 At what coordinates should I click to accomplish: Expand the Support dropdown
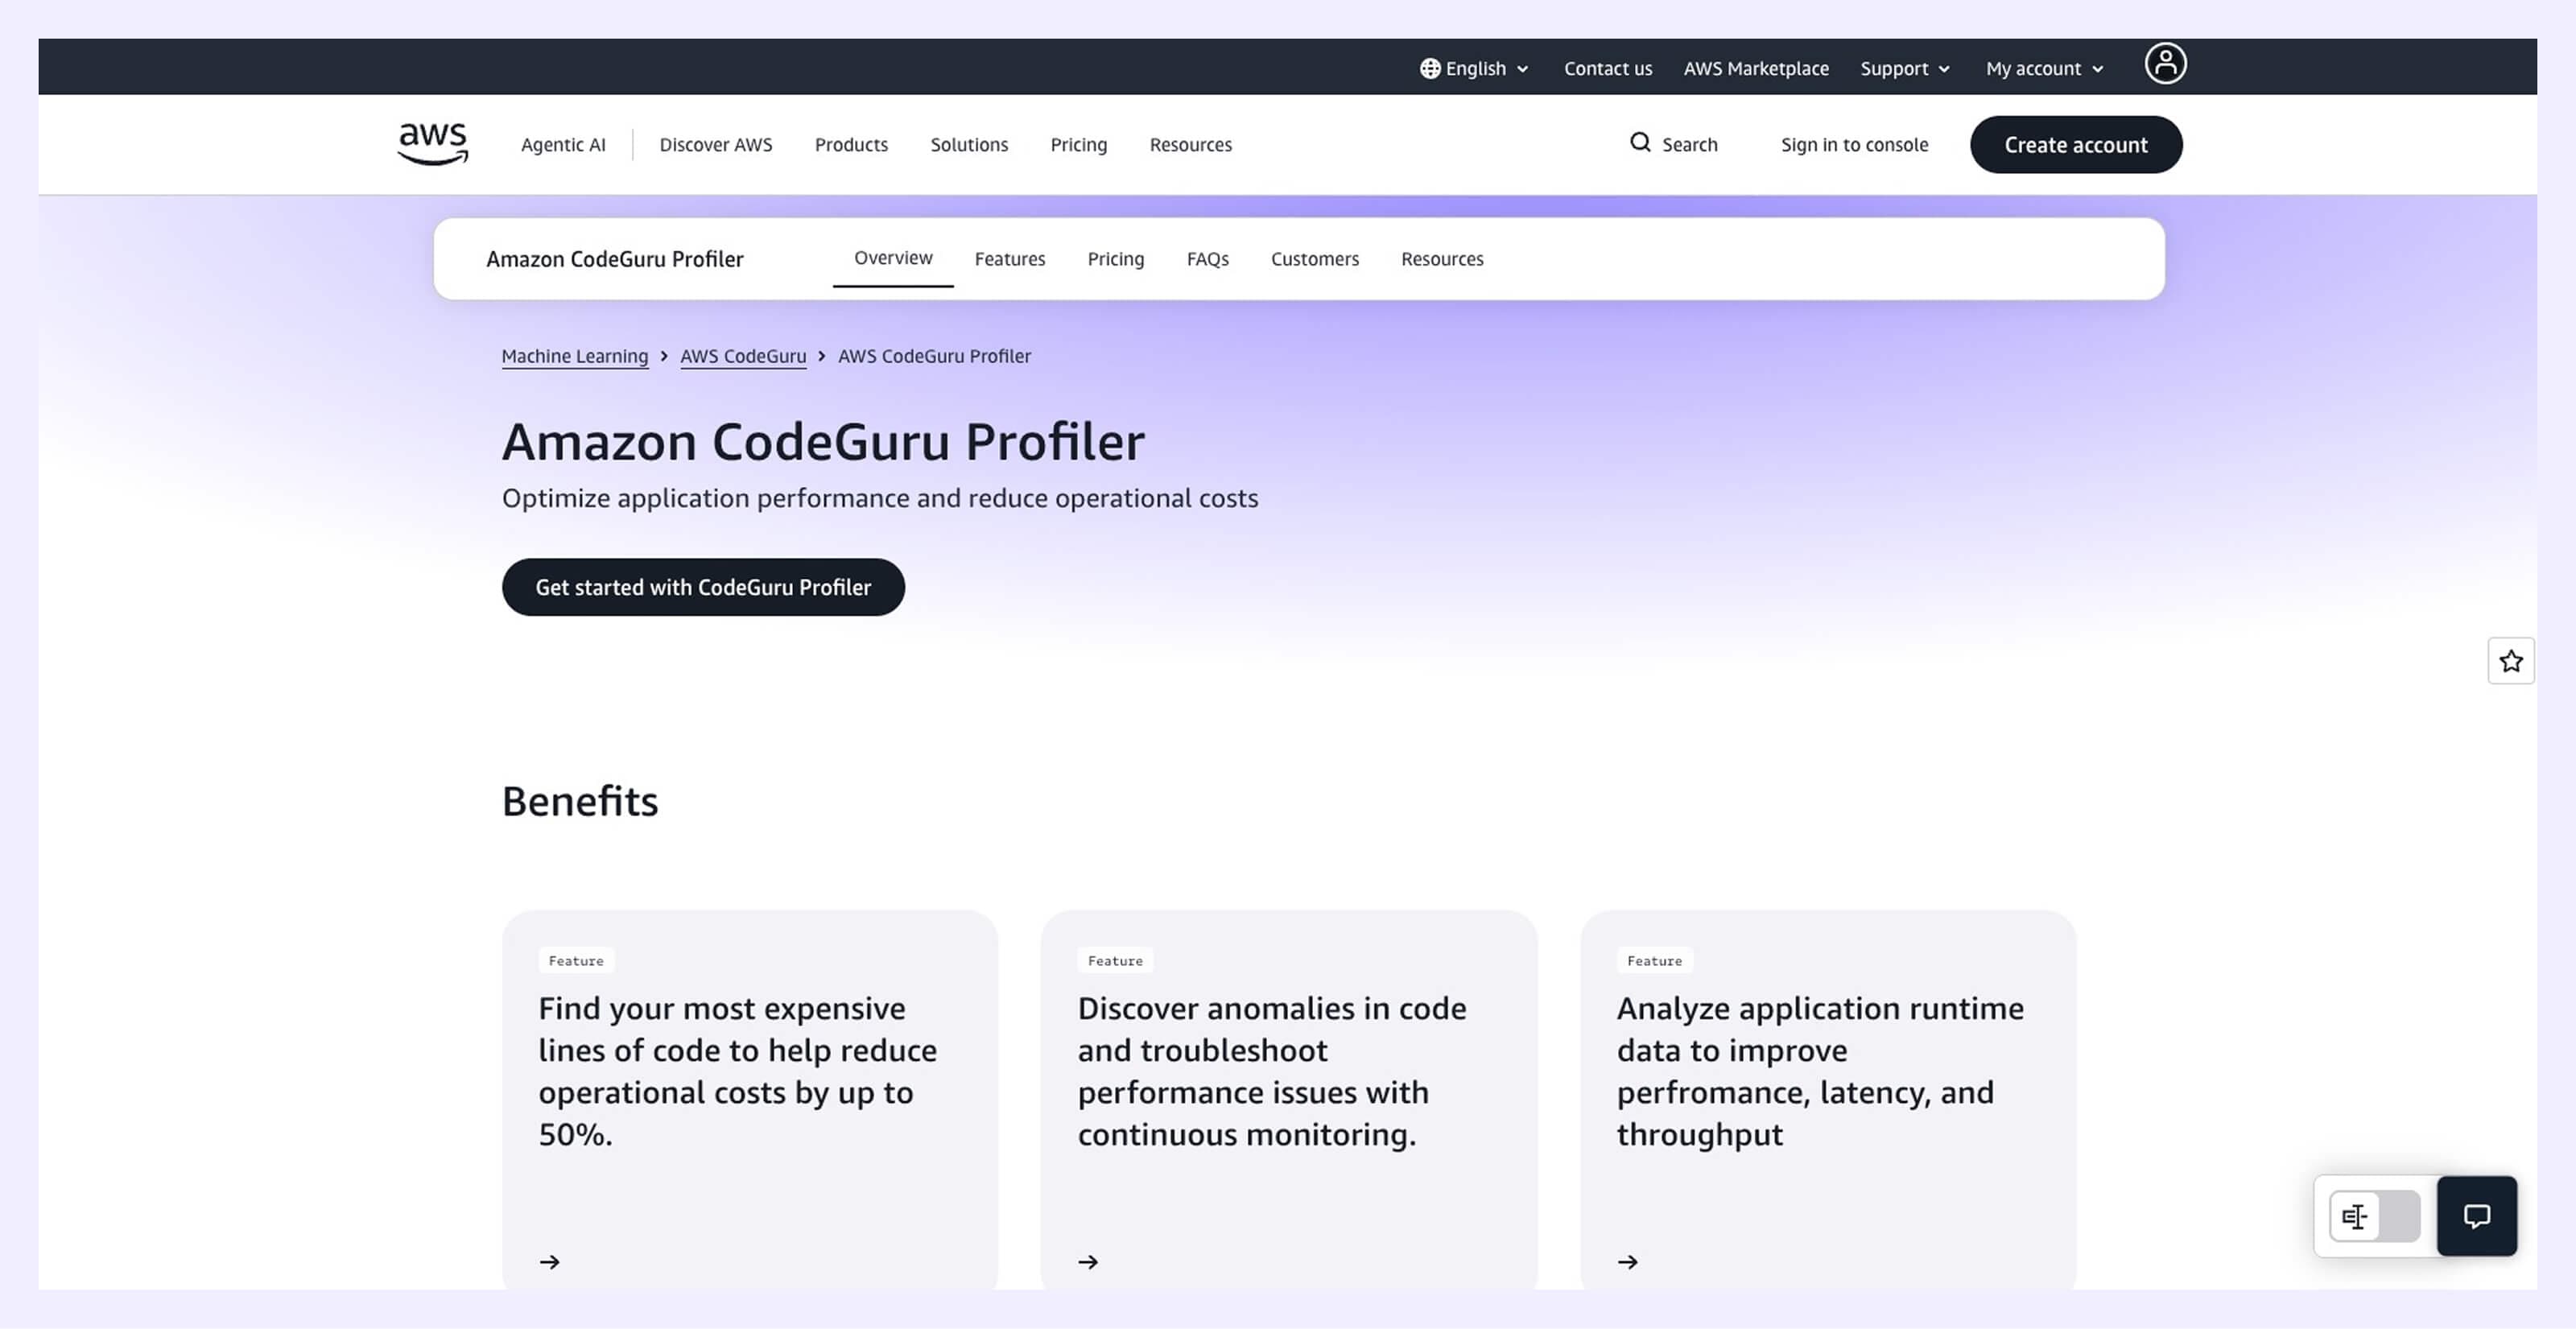tap(1905, 68)
